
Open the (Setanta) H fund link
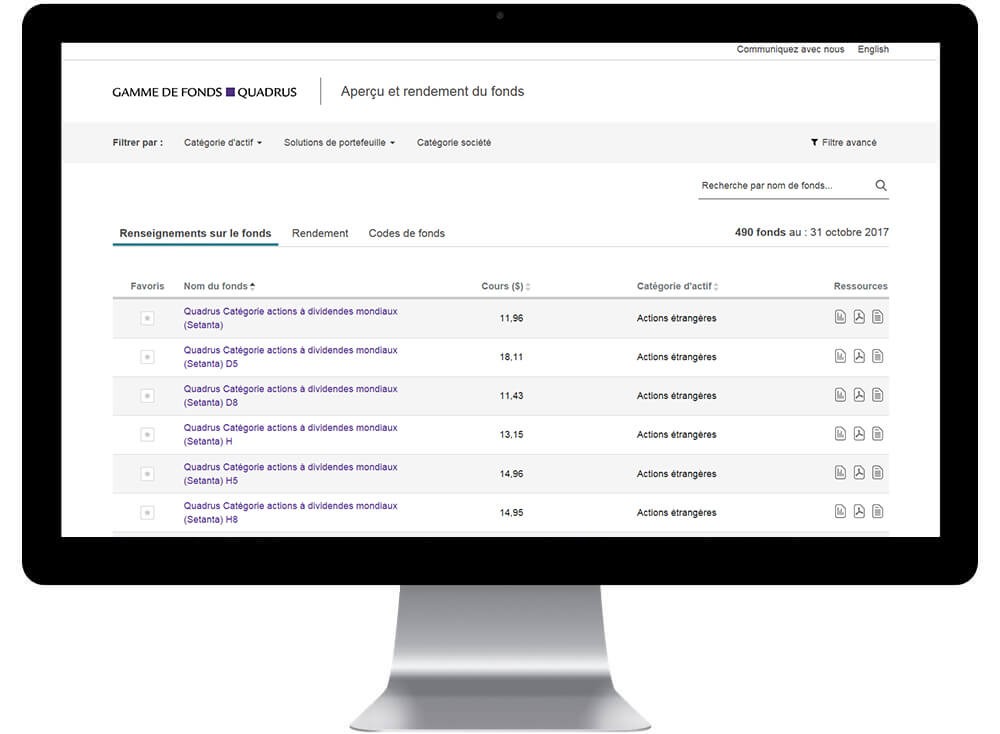[290, 435]
